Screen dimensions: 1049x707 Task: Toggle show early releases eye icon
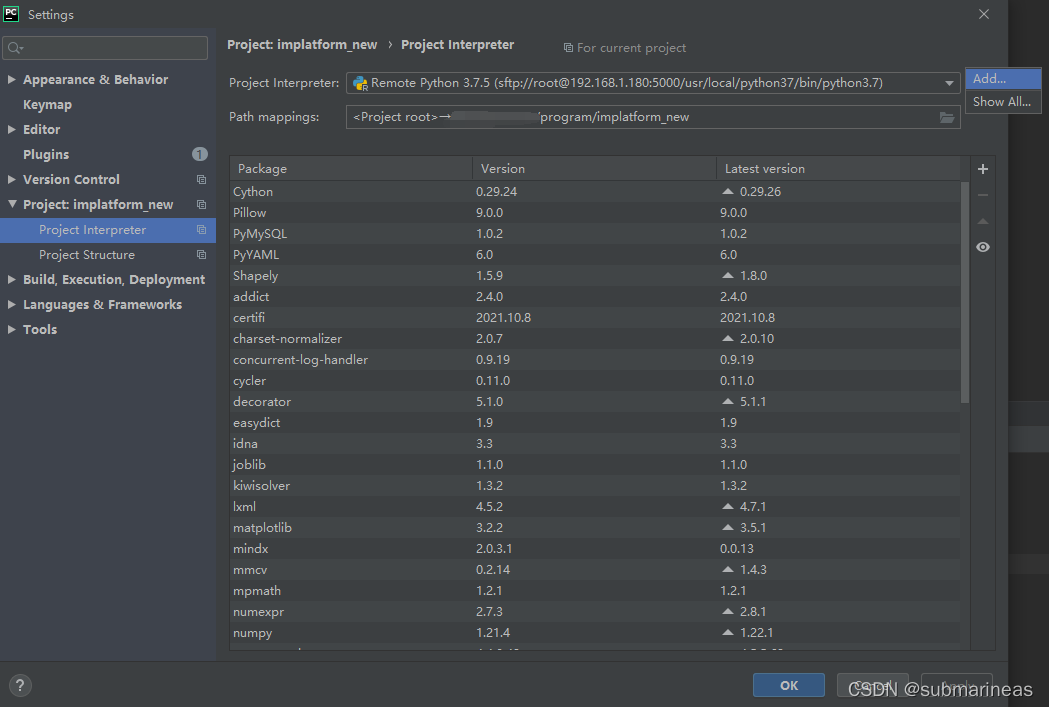983,247
